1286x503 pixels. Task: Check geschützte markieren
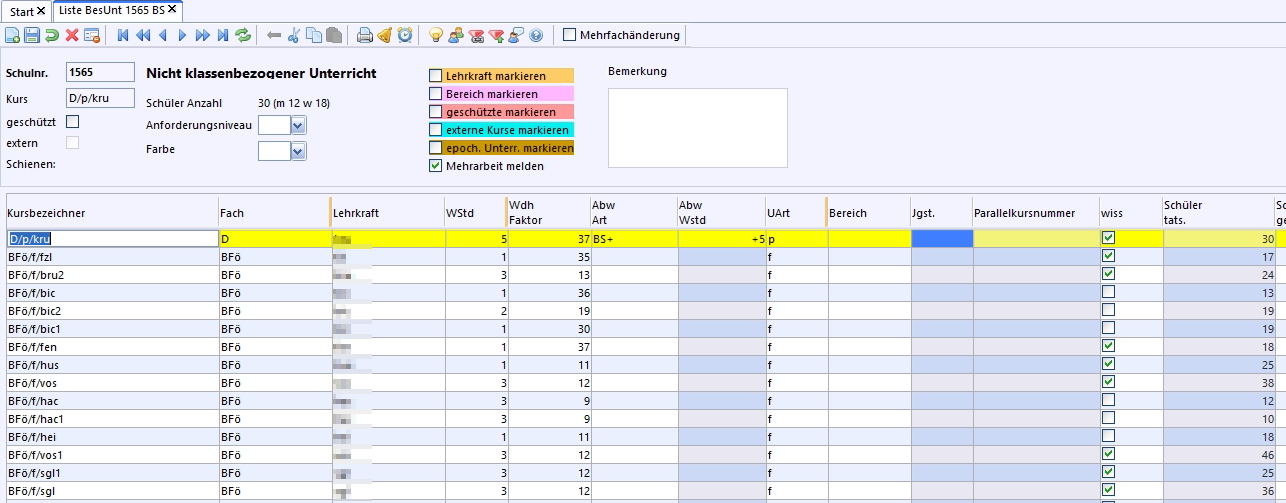(x=435, y=112)
